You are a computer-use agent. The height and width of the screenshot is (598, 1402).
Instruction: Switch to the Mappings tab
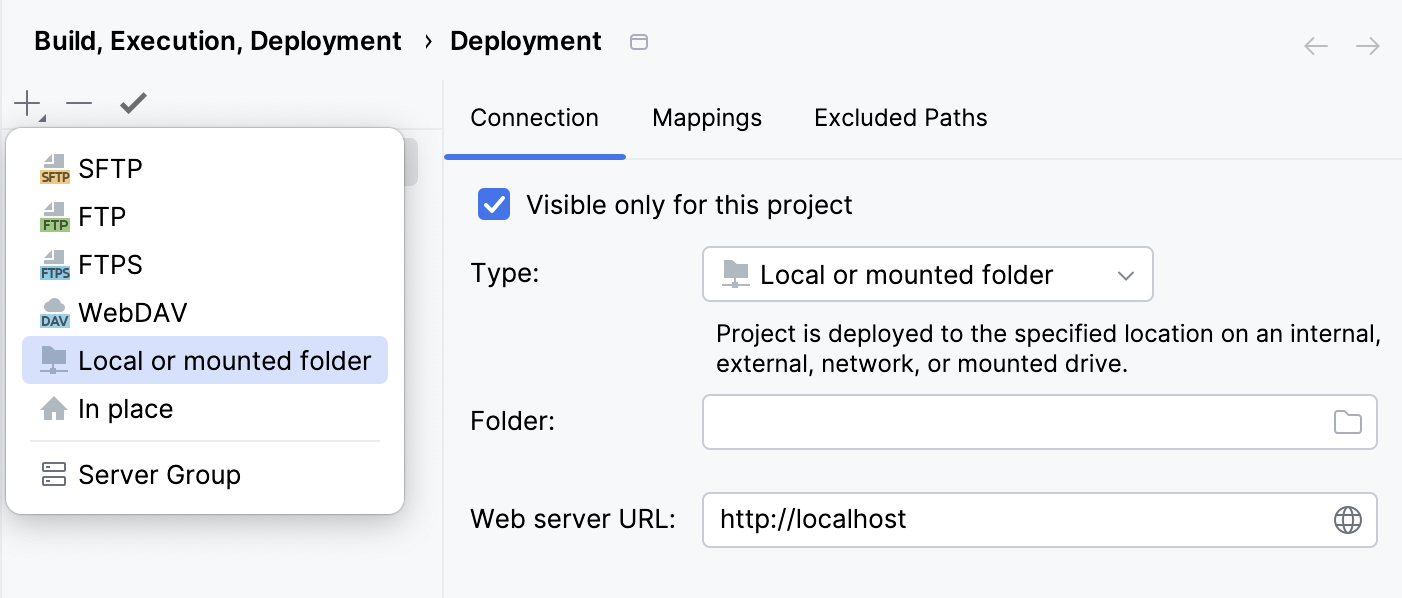point(706,117)
